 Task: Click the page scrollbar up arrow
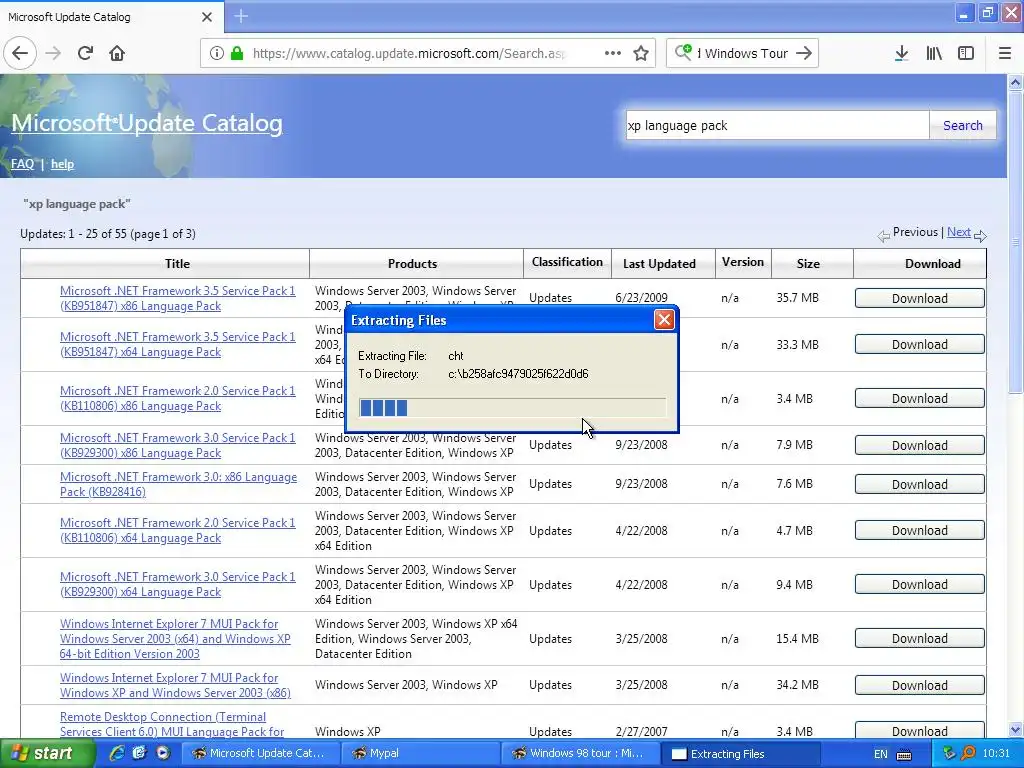[x=1015, y=82]
